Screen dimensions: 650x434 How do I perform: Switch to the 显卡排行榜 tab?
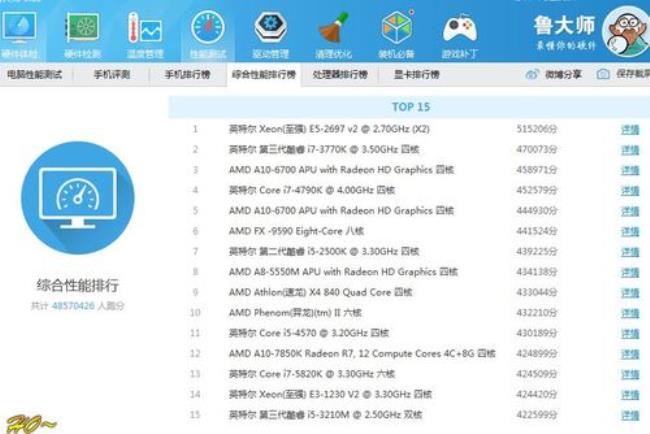417,75
